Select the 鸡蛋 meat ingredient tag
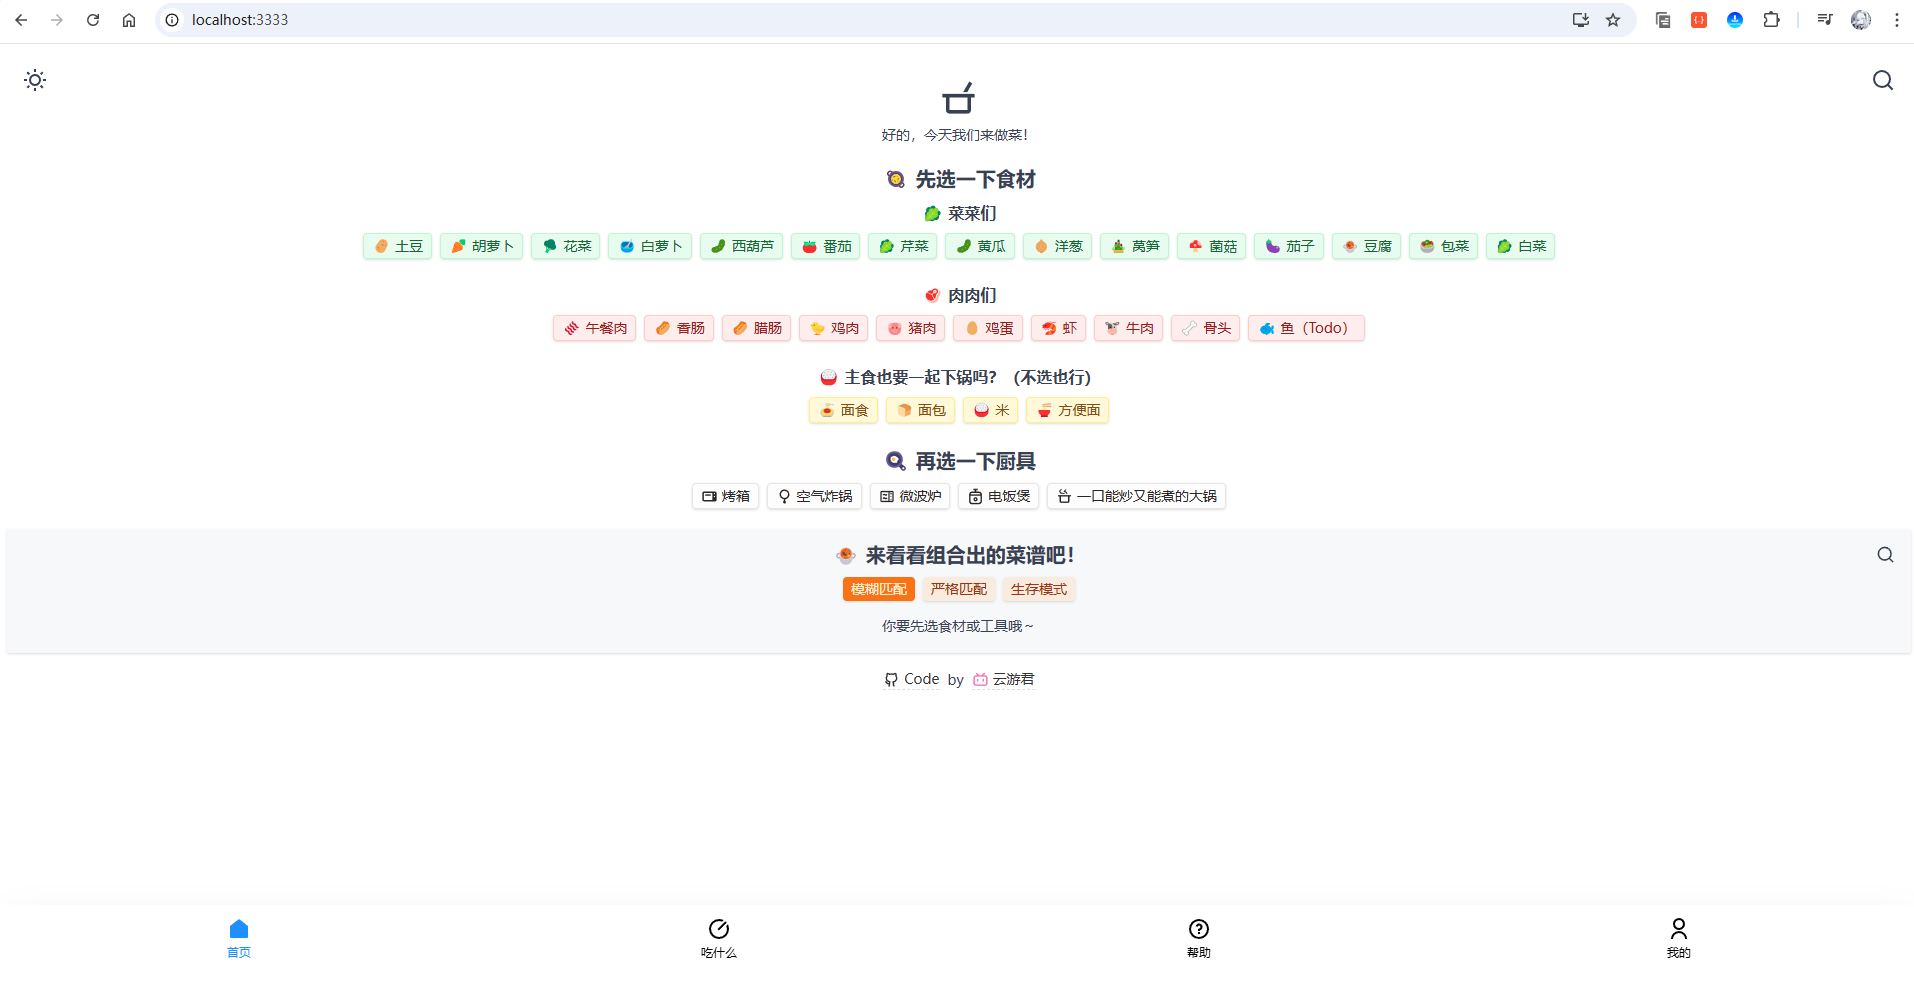The image size is (1914, 985). pyautogui.click(x=988, y=328)
